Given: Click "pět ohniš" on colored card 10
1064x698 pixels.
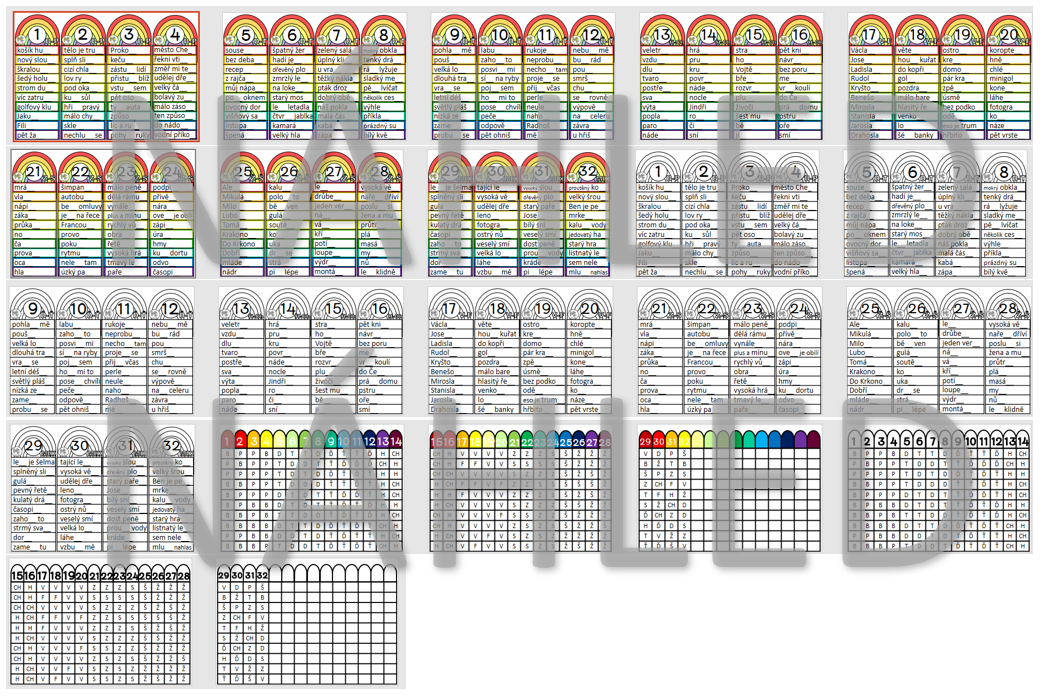Looking at the screenshot, I should (x=495, y=135).
